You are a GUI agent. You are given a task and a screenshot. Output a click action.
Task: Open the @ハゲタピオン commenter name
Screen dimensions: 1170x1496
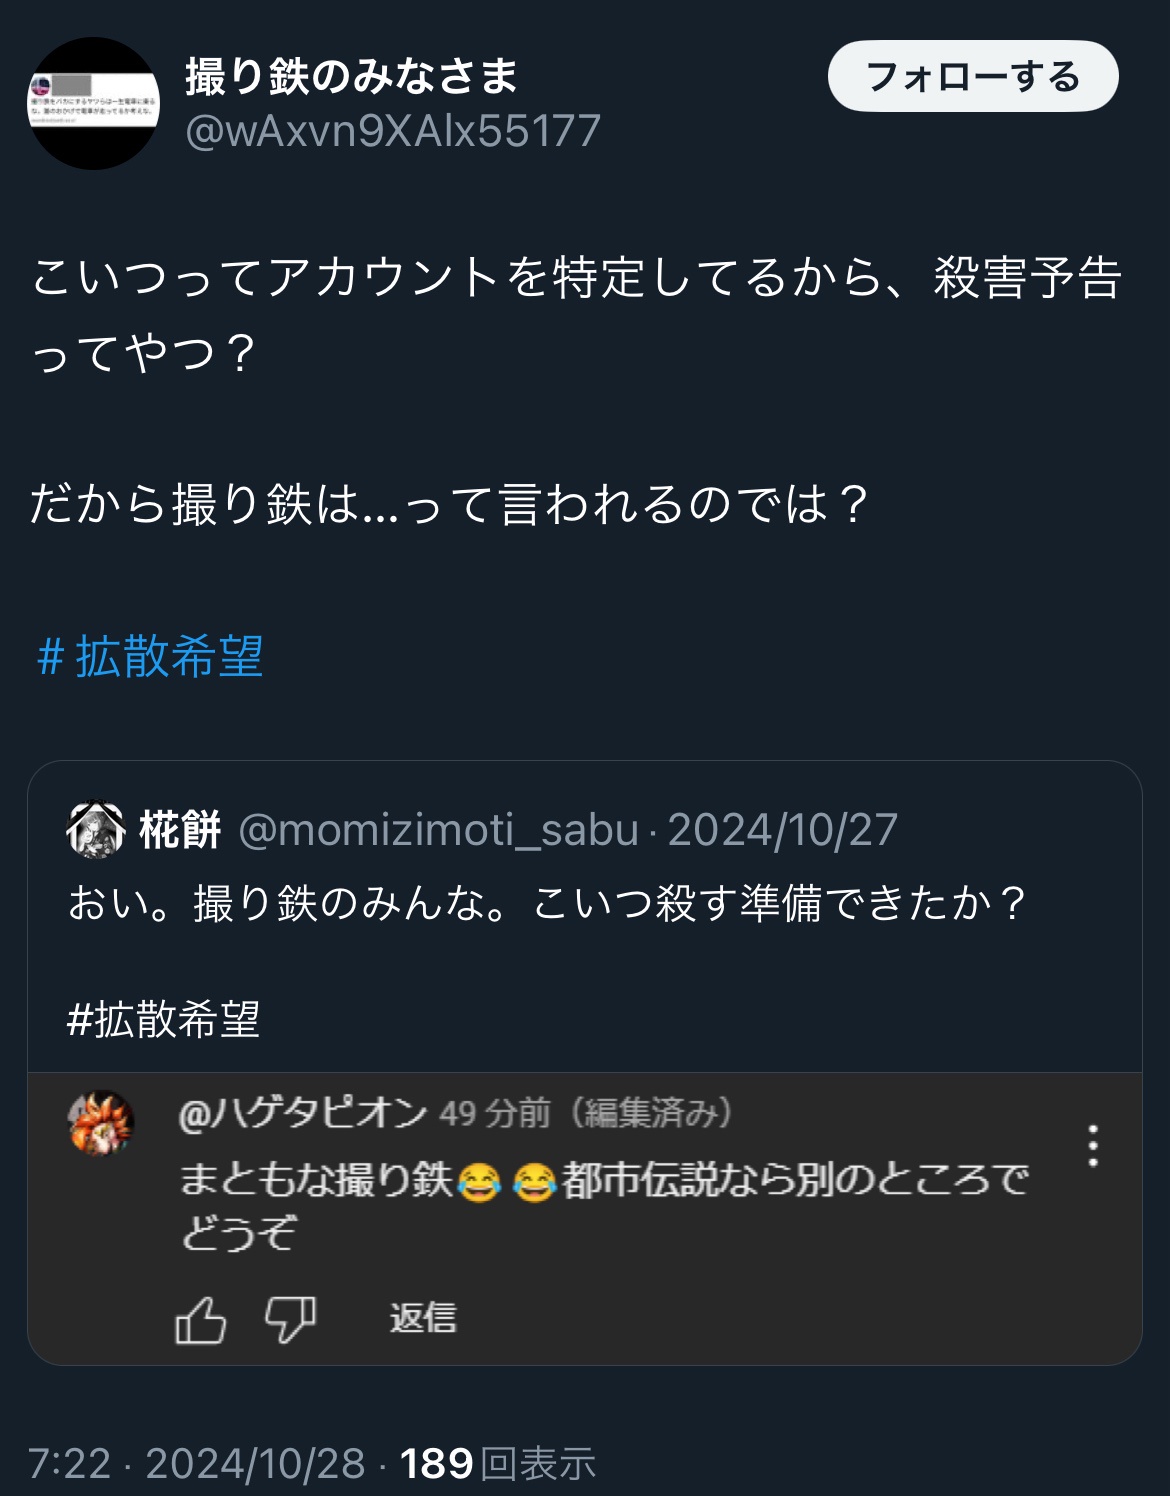coord(303,1113)
